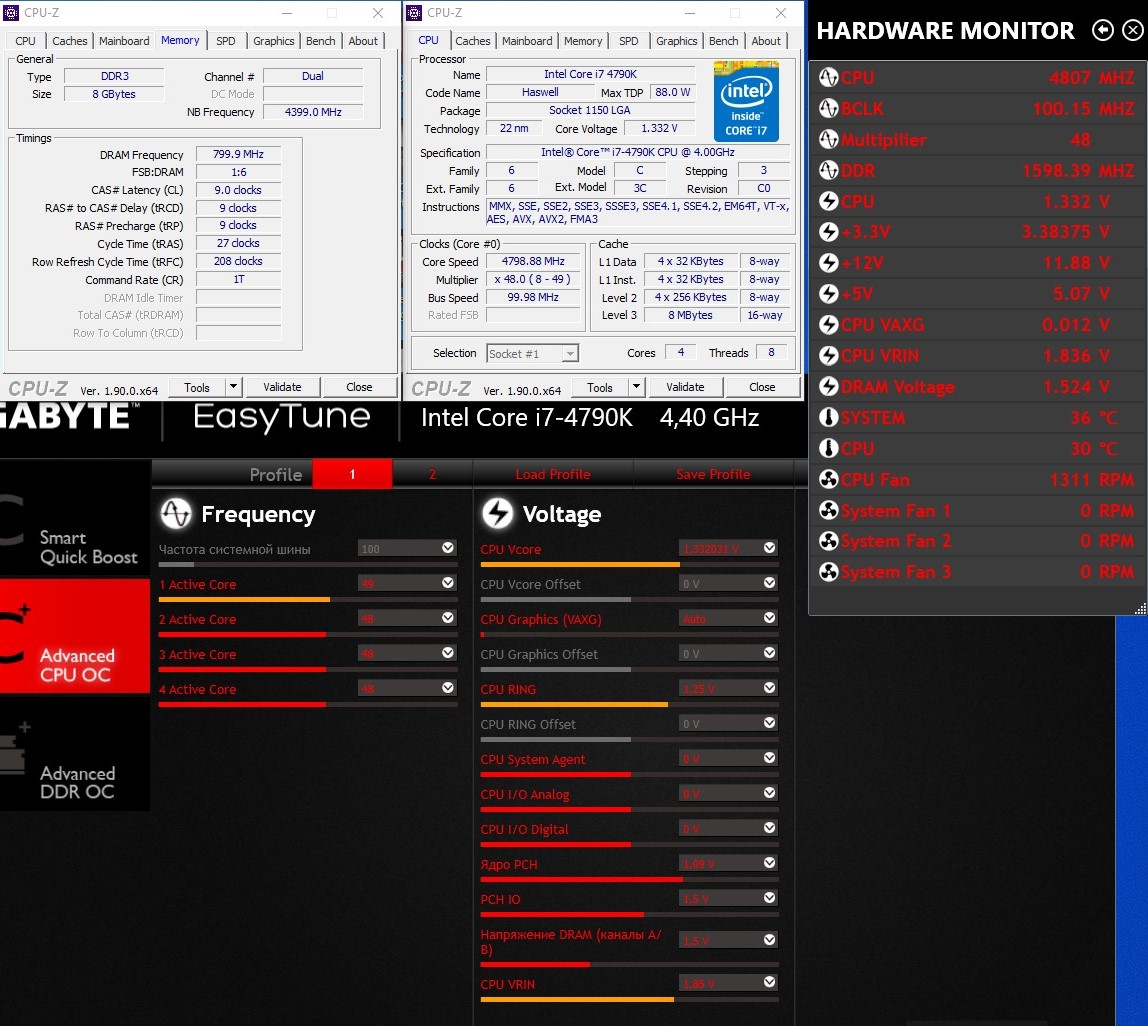Screen dimensions: 1148x1026
Task: Click the BCLK waveform icon in Hardware Monitor
Action: pyautogui.click(x=828, y=108)
